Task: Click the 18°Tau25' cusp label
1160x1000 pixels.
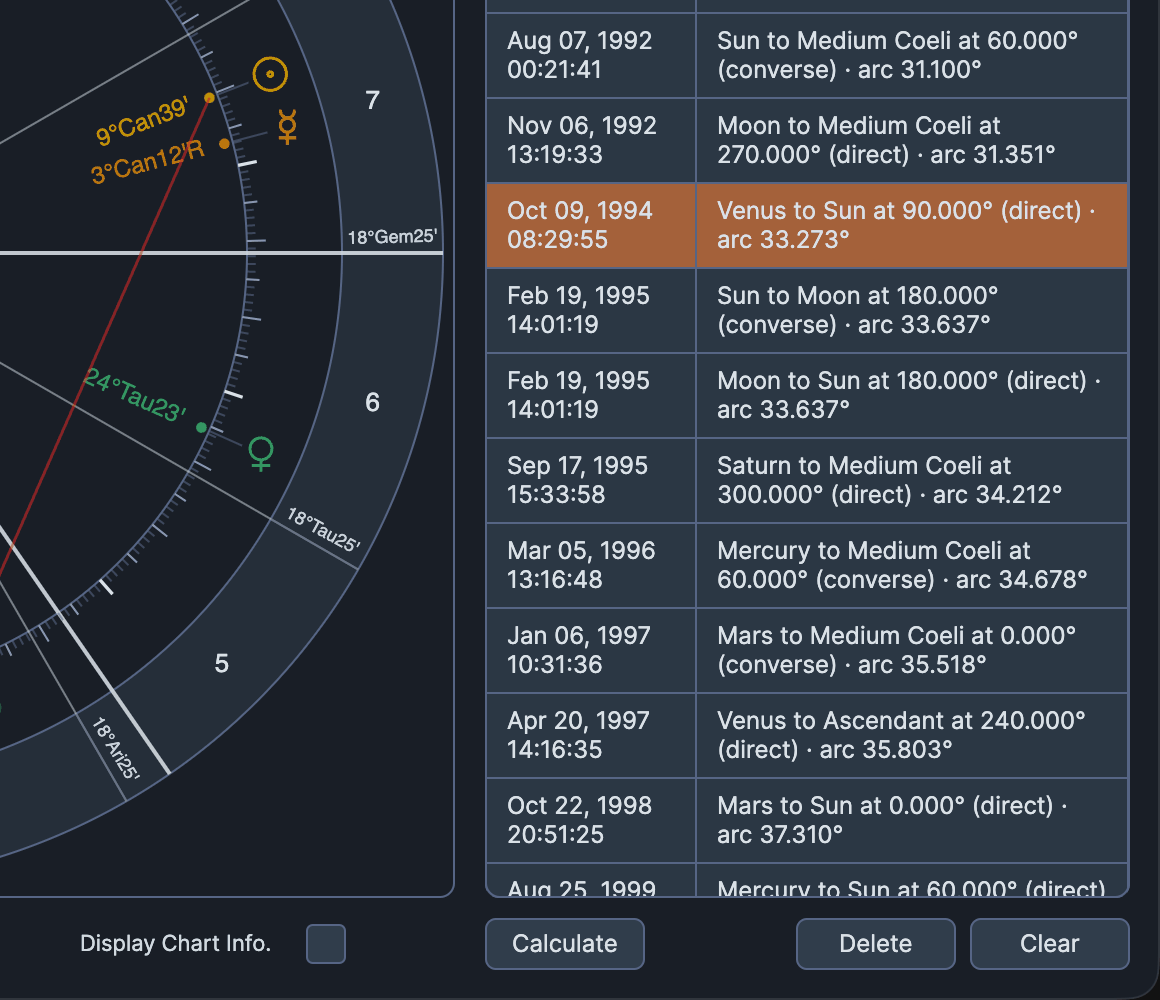Action: tap(323, 530)
